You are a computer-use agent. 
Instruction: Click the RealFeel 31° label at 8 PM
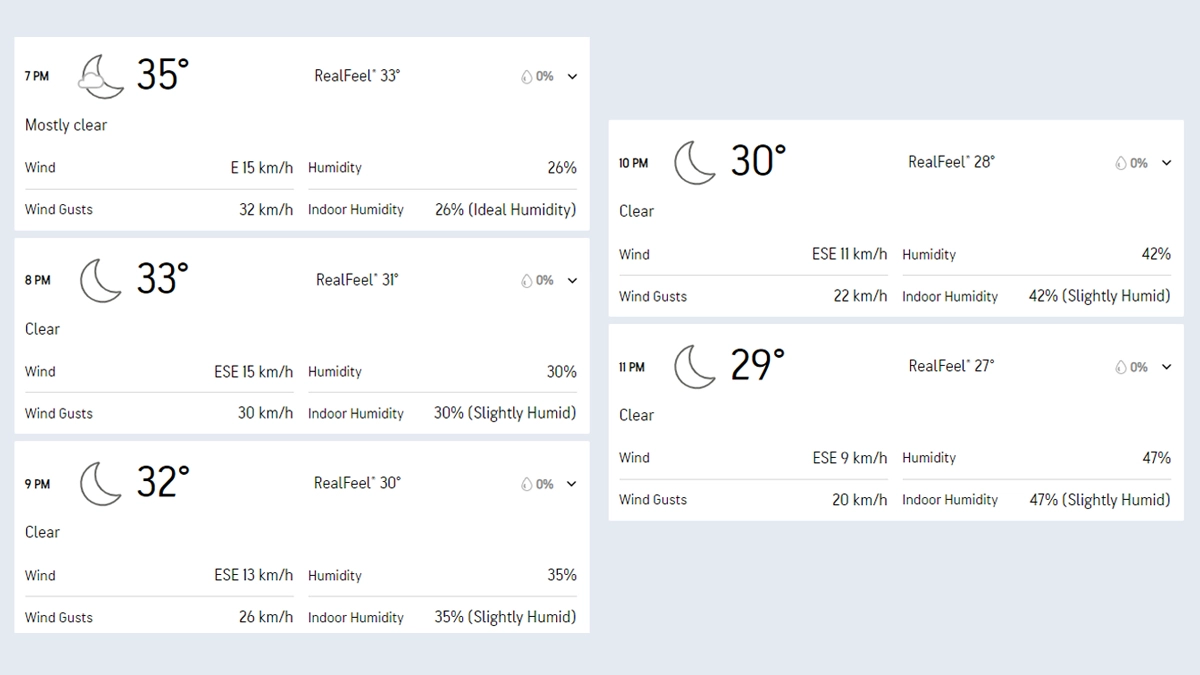pos(357,280)
